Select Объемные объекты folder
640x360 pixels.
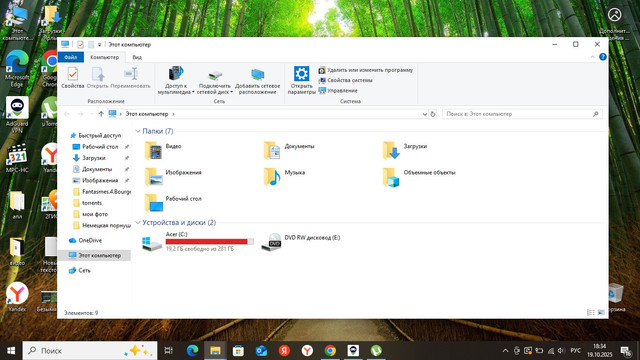pyautogui.click(x=419, y=177)
